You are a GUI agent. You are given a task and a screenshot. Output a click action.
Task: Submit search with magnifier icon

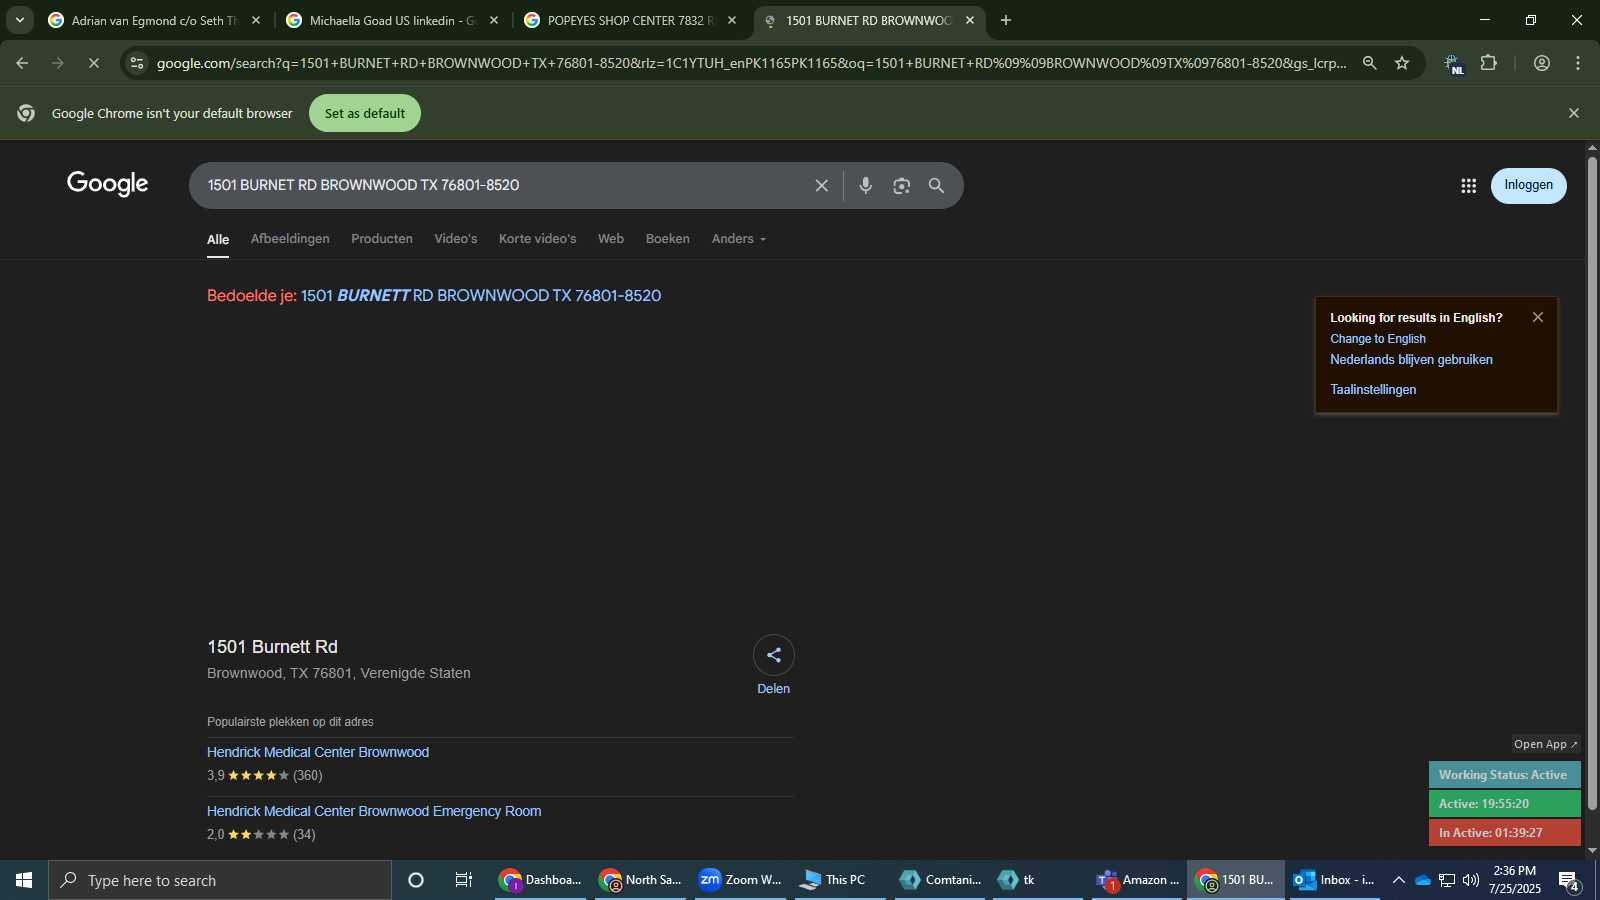pyautogui.click(x=937, y=185)
